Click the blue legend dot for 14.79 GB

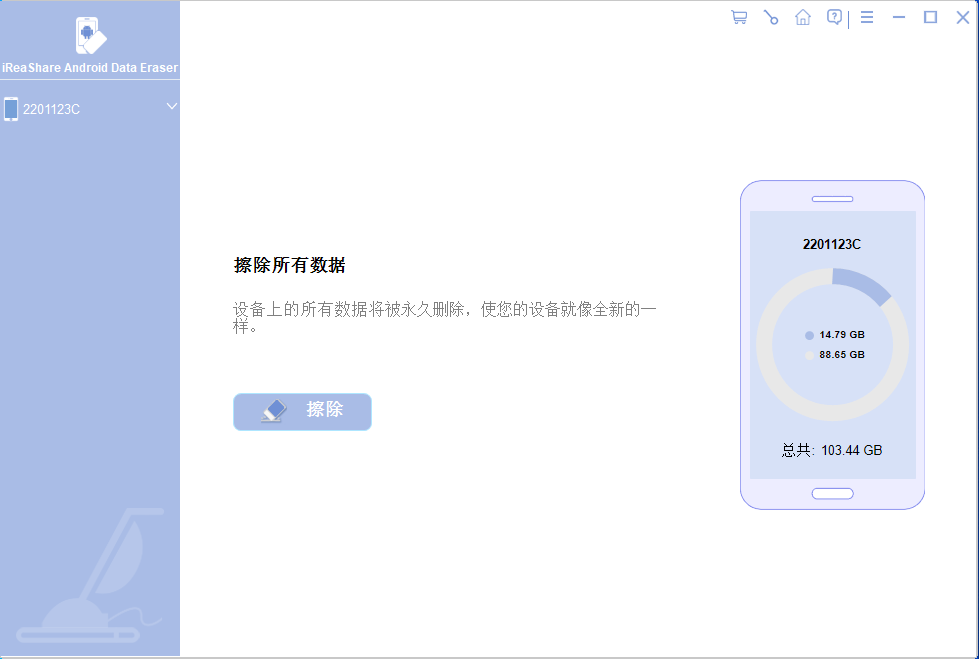tap(809, 335)
